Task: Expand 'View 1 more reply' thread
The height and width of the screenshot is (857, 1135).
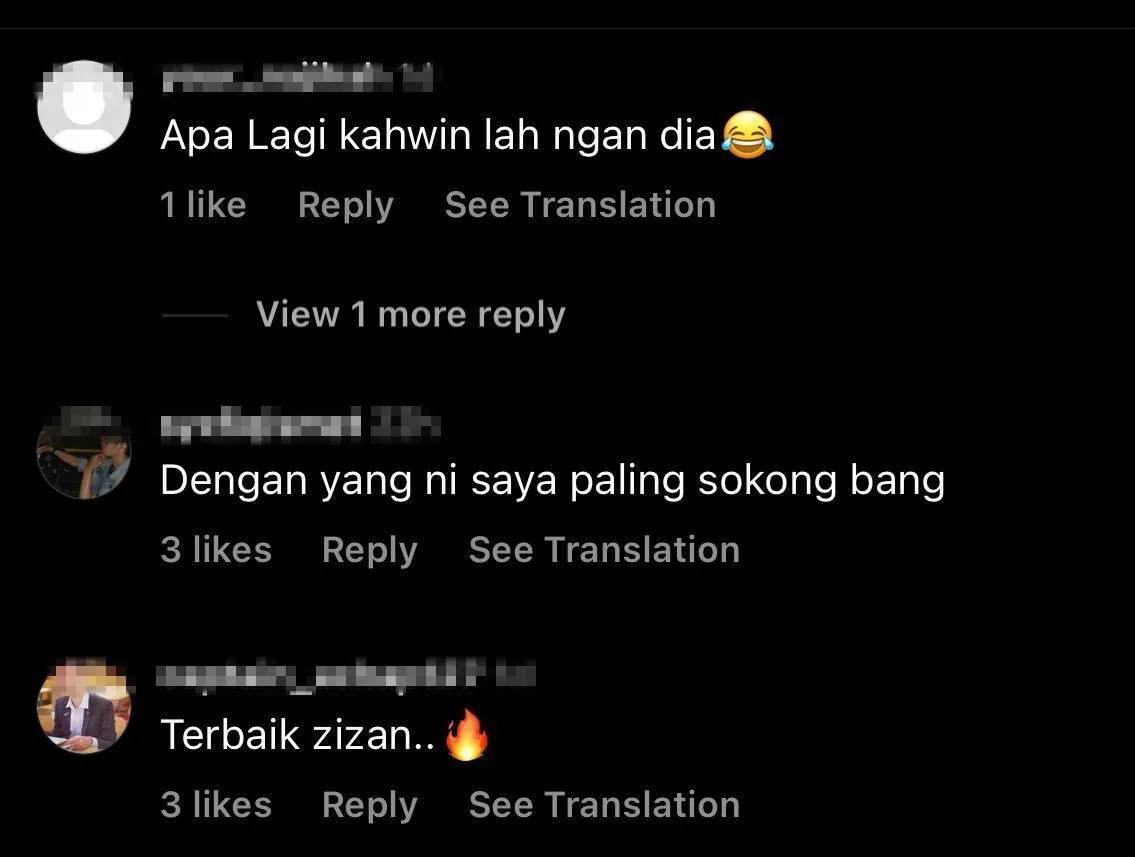Action: tap(410, 316)
